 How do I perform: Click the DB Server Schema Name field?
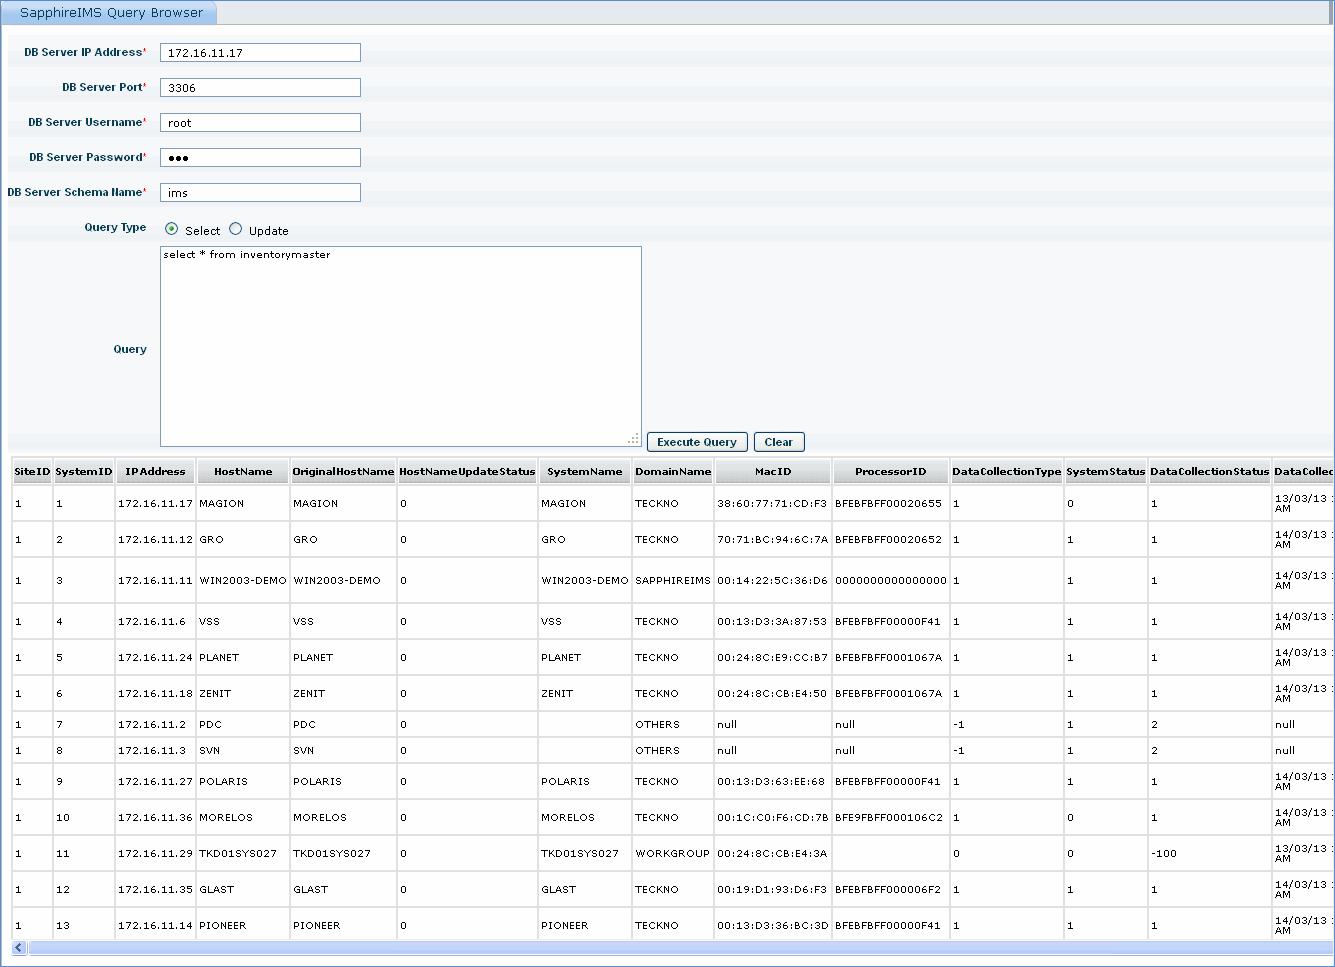pos(260,193)
